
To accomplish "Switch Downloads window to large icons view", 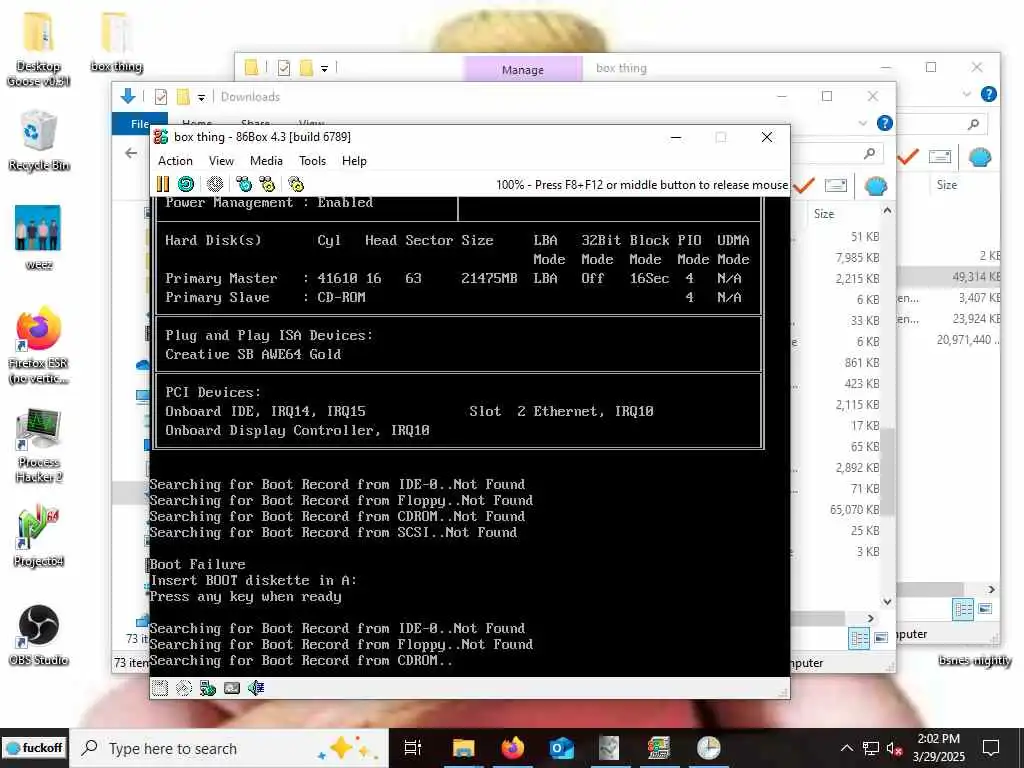I will [x=881, y=638].
